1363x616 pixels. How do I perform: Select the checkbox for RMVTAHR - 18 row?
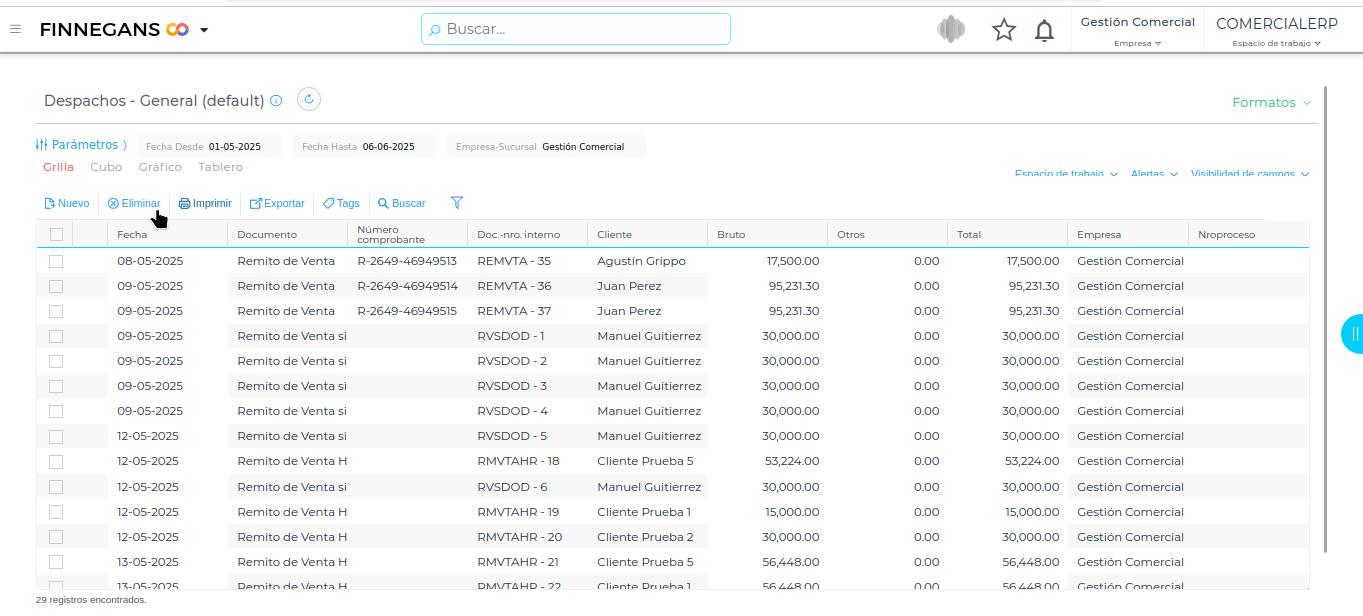pos(56,461)
